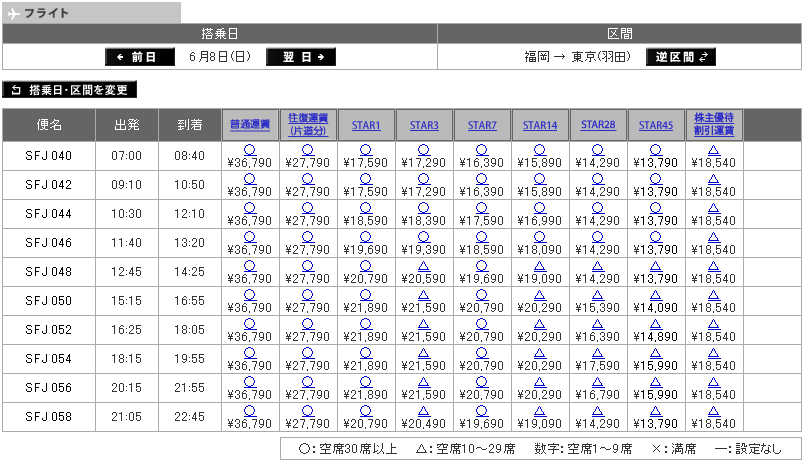Select SFJ 058 株主優待 triangle availability icon
The width and height of the screenshot is (805, 468).
[x=714, y=410]
